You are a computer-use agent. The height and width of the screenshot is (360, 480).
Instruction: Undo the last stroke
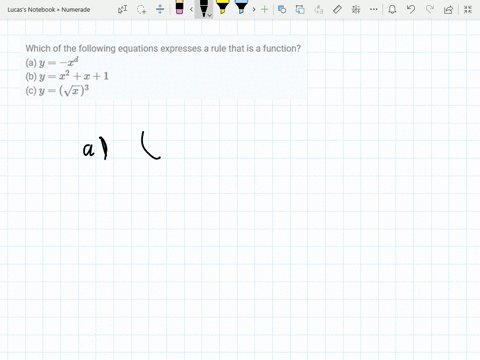[411, 9]
